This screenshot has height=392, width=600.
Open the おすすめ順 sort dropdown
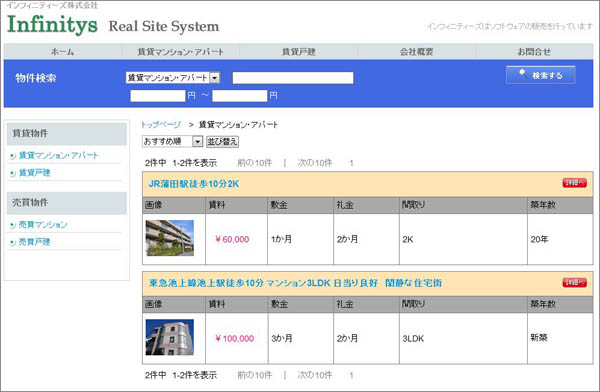(172, 141)
